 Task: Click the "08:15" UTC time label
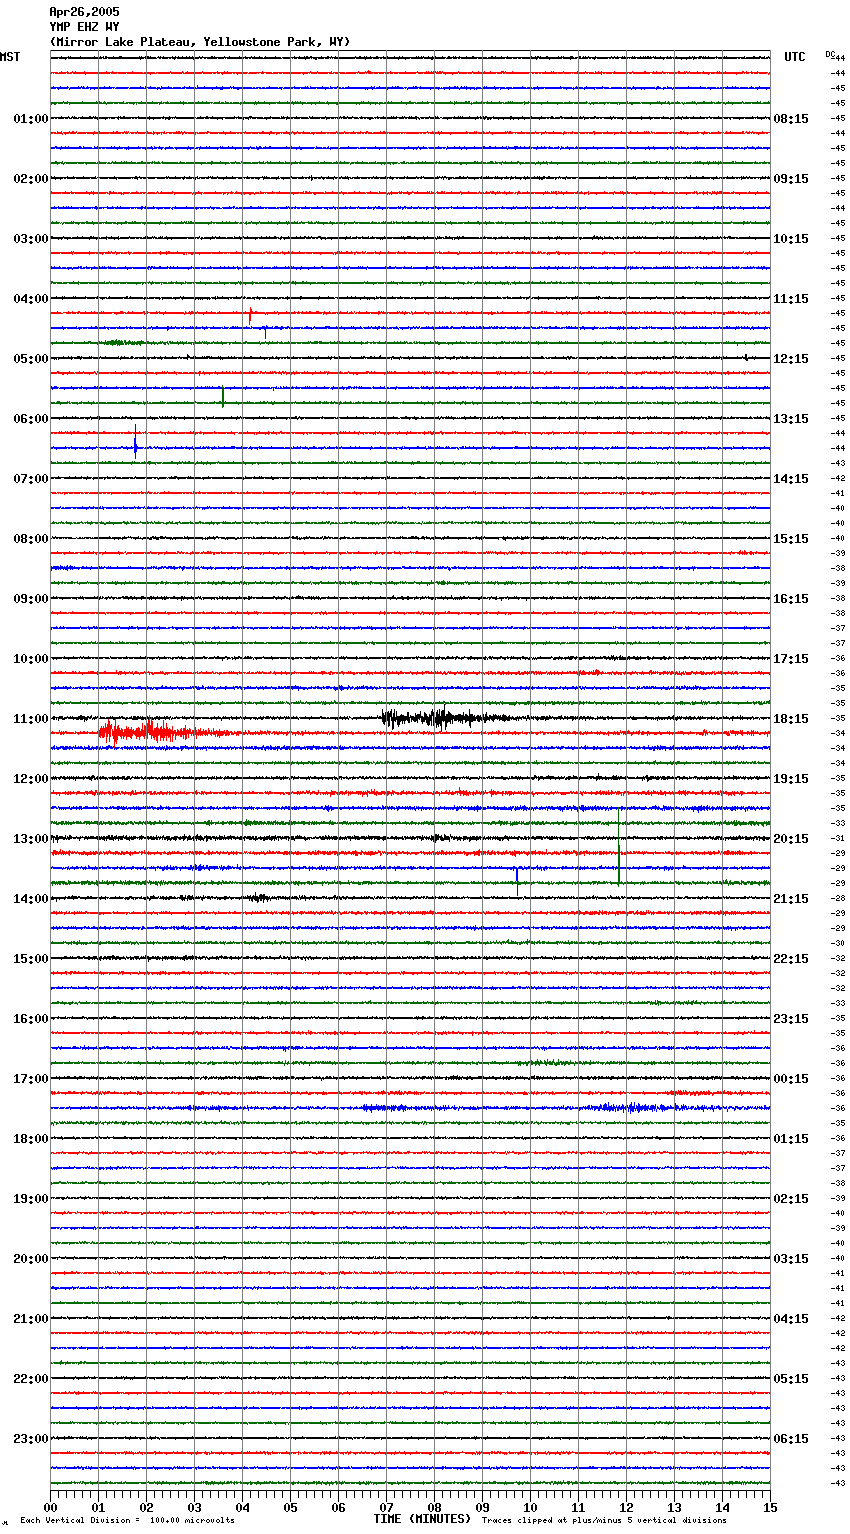(791, 119)
